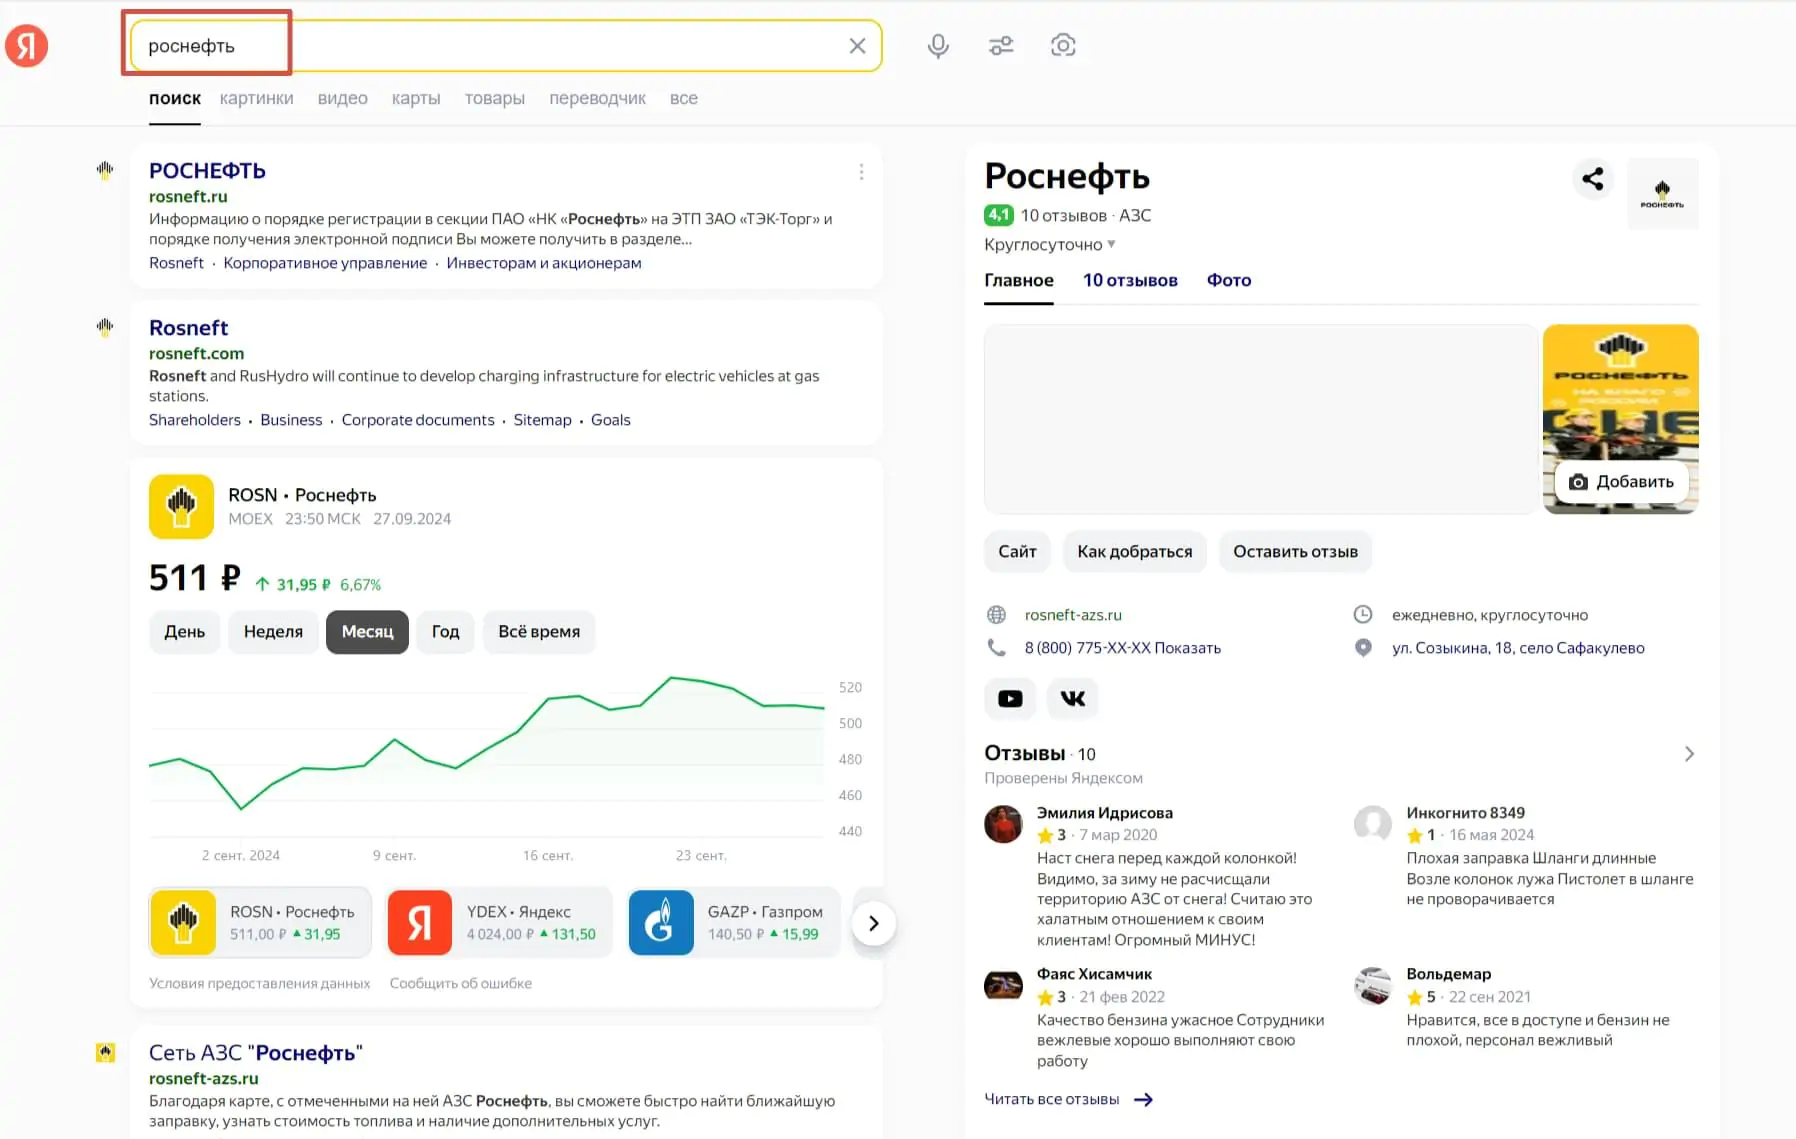
Task: Click Сообщить об ошибке link
Action: pos(461,983)
